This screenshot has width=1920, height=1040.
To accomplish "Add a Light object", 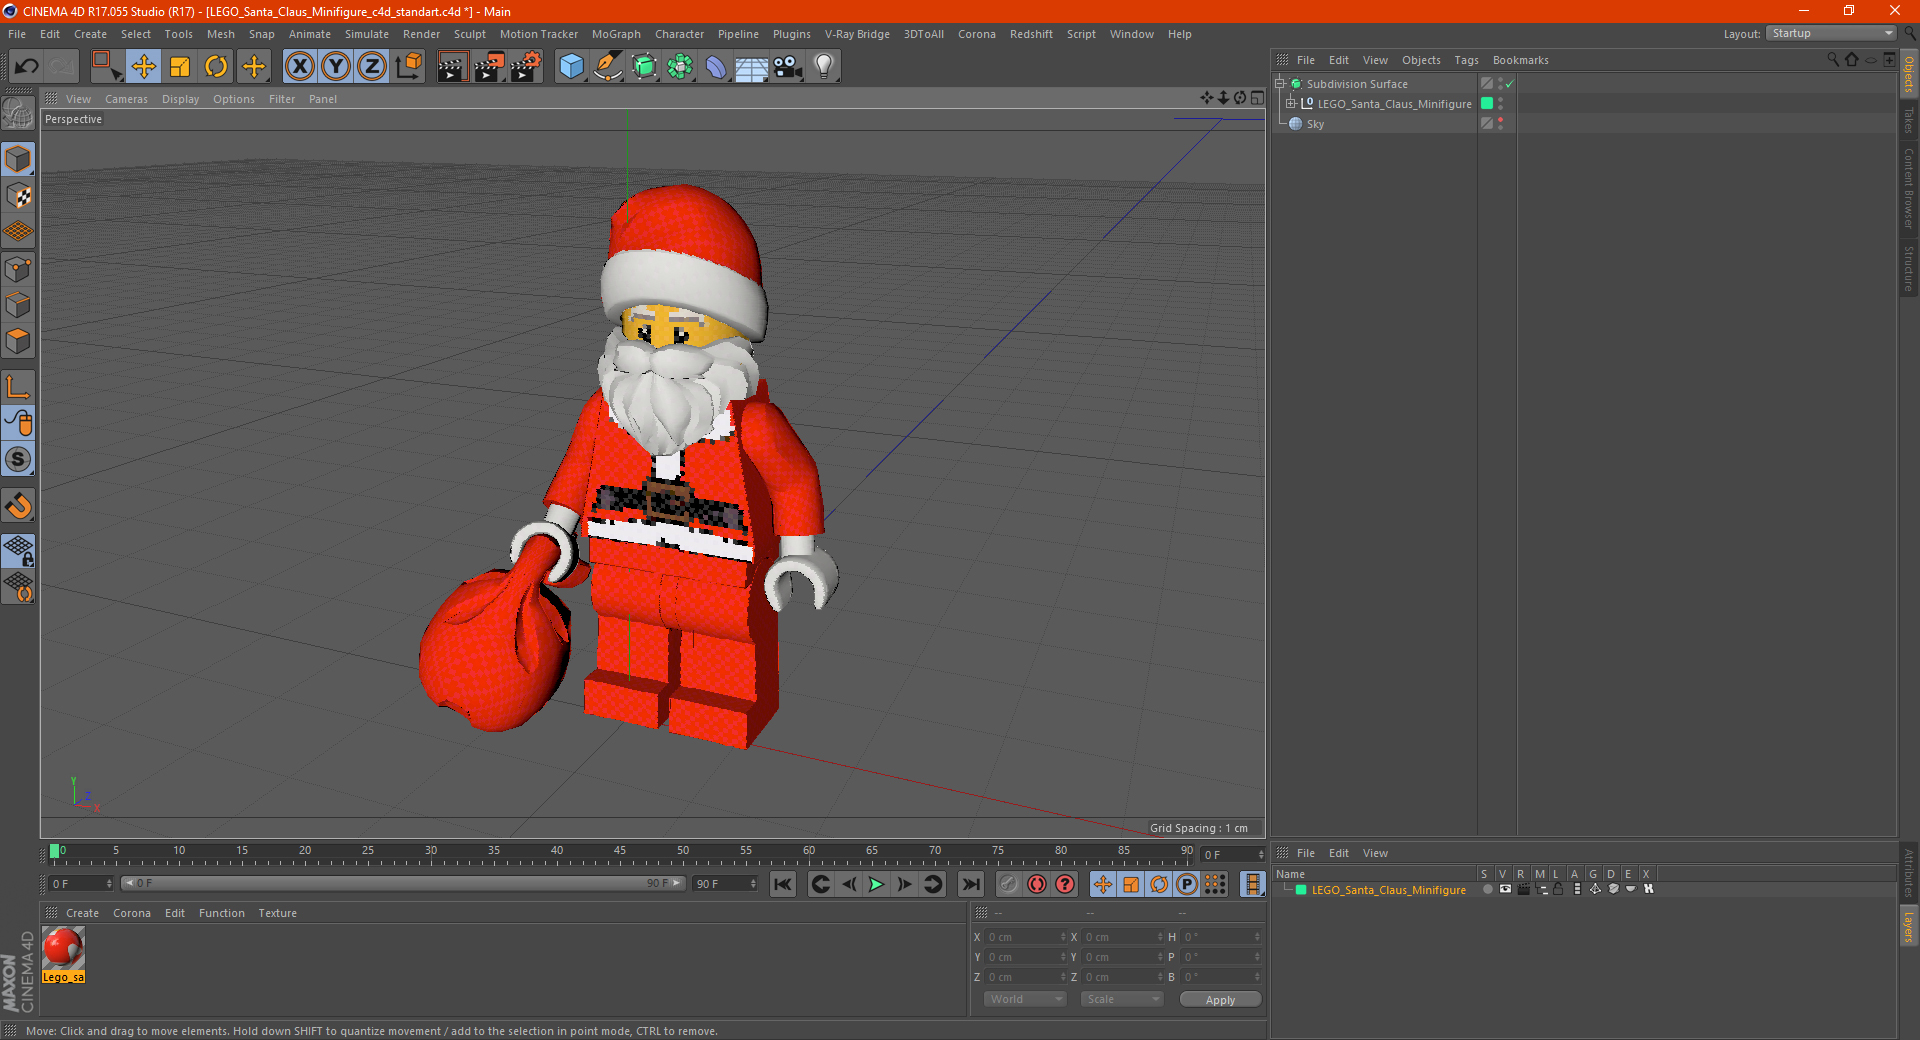I will 823,67.
